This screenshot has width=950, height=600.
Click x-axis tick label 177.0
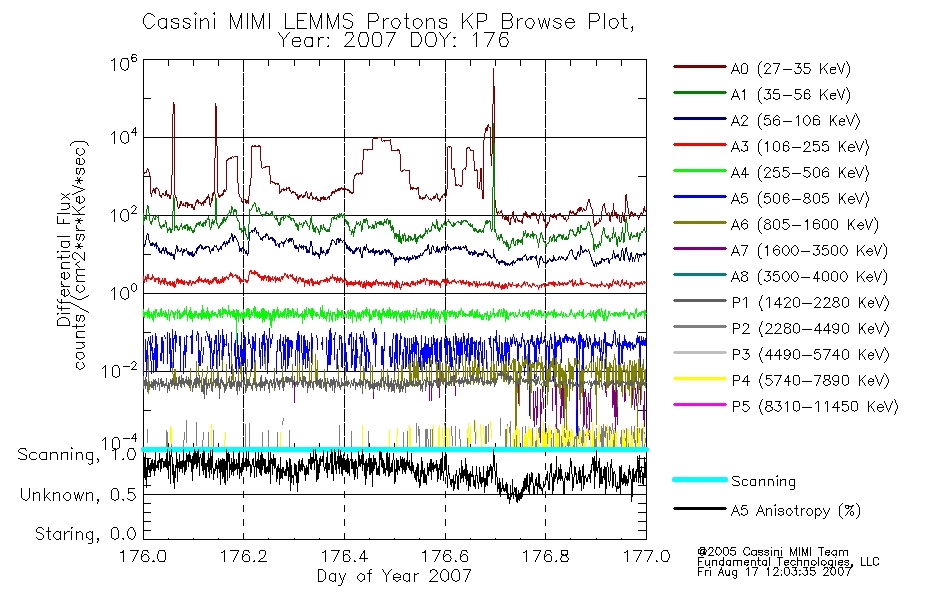coord(646,556)
